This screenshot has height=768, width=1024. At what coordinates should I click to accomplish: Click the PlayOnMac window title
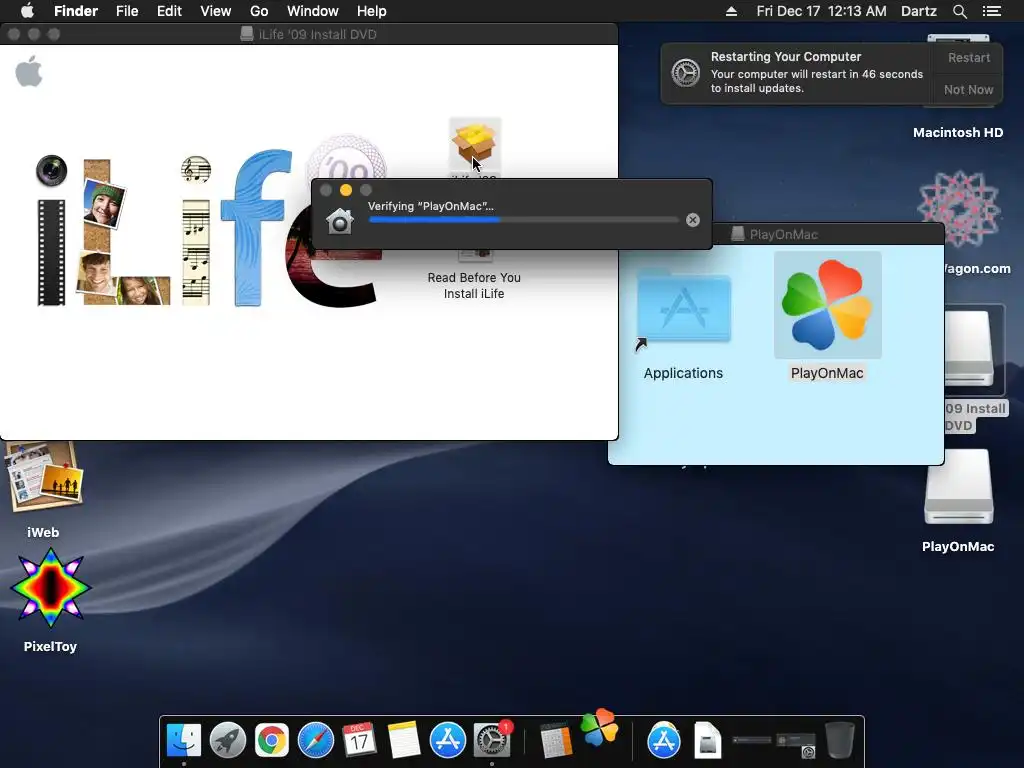[x=784, y=234]
